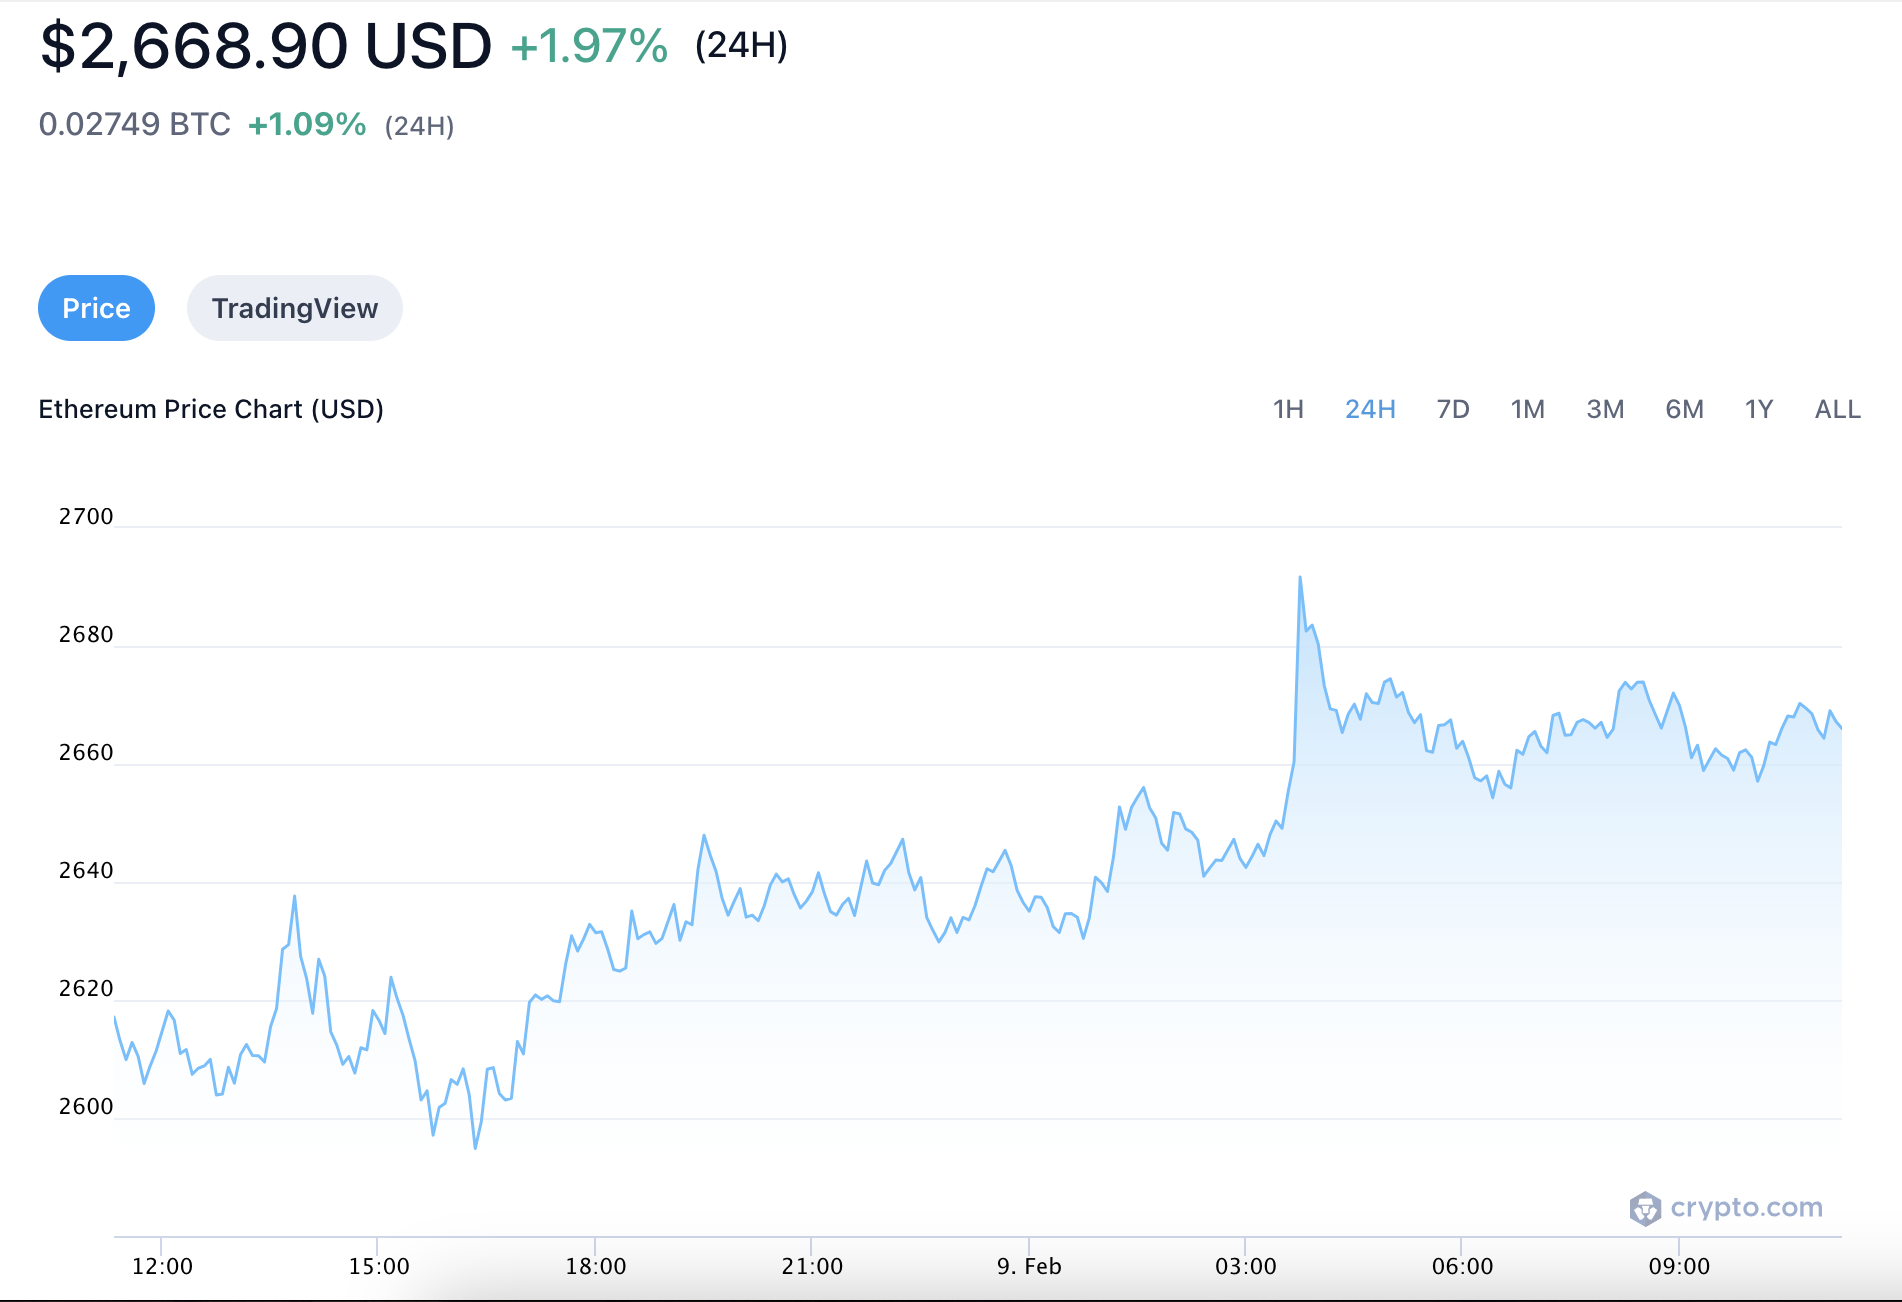Click the Ethereum Price Chart (USD) title
This screenshot has width=1902, height=1302.
point(211,409)
